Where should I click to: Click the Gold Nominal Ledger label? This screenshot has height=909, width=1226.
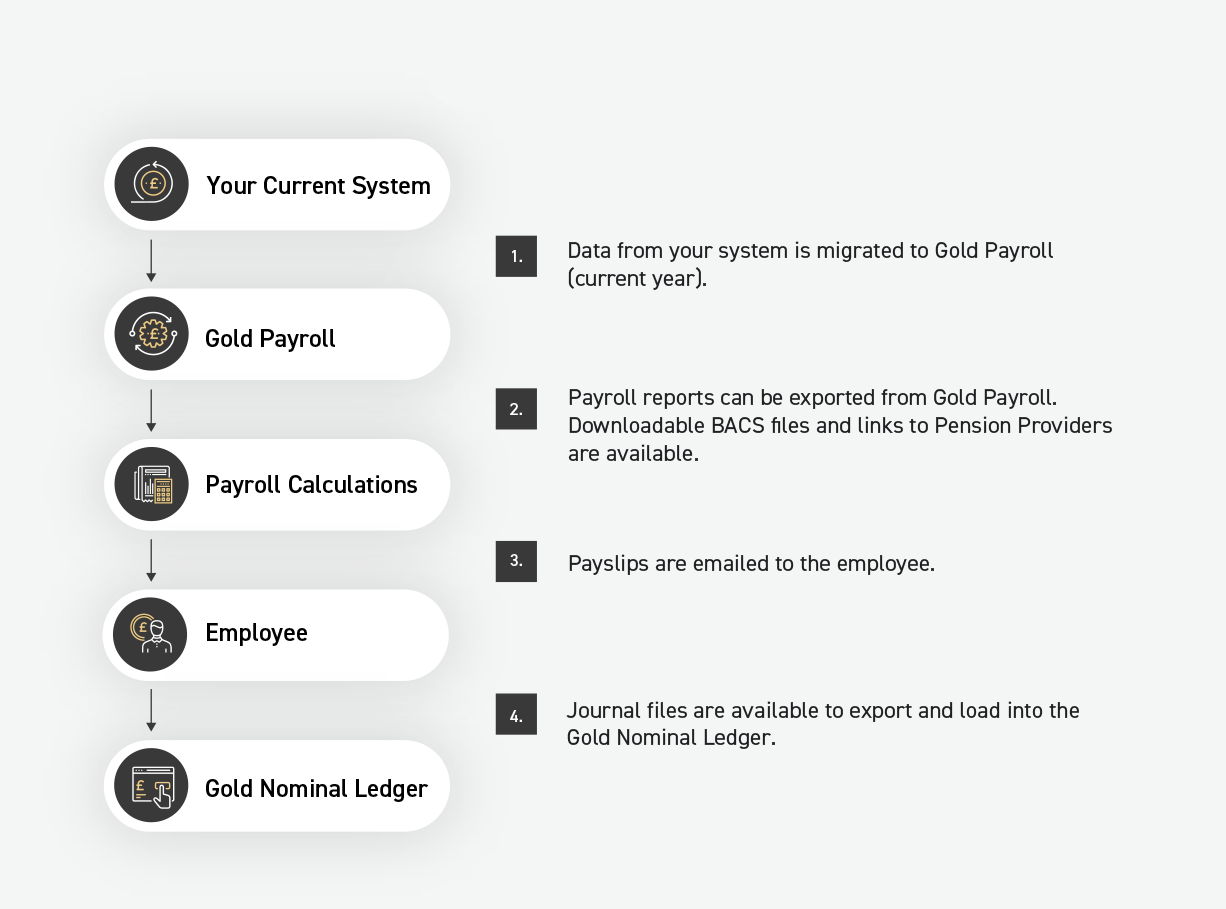click(x=316, y=789)
